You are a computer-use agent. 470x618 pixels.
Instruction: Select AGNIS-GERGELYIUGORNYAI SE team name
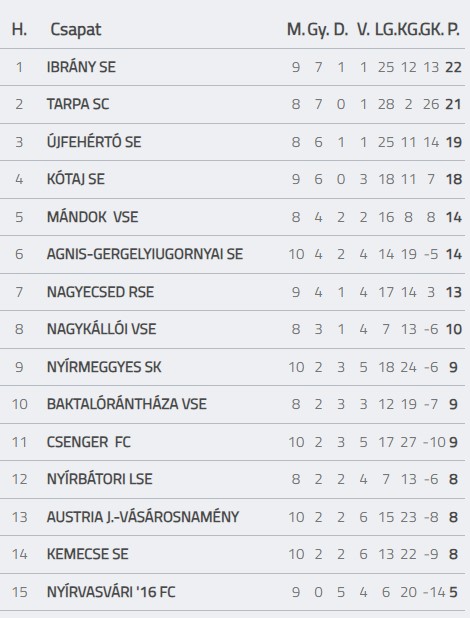click(145, 254)
